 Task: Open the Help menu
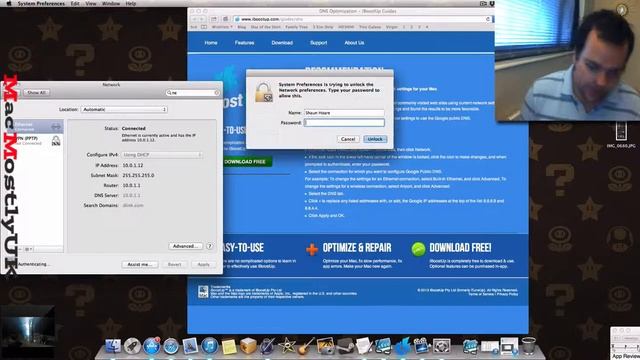131,3
